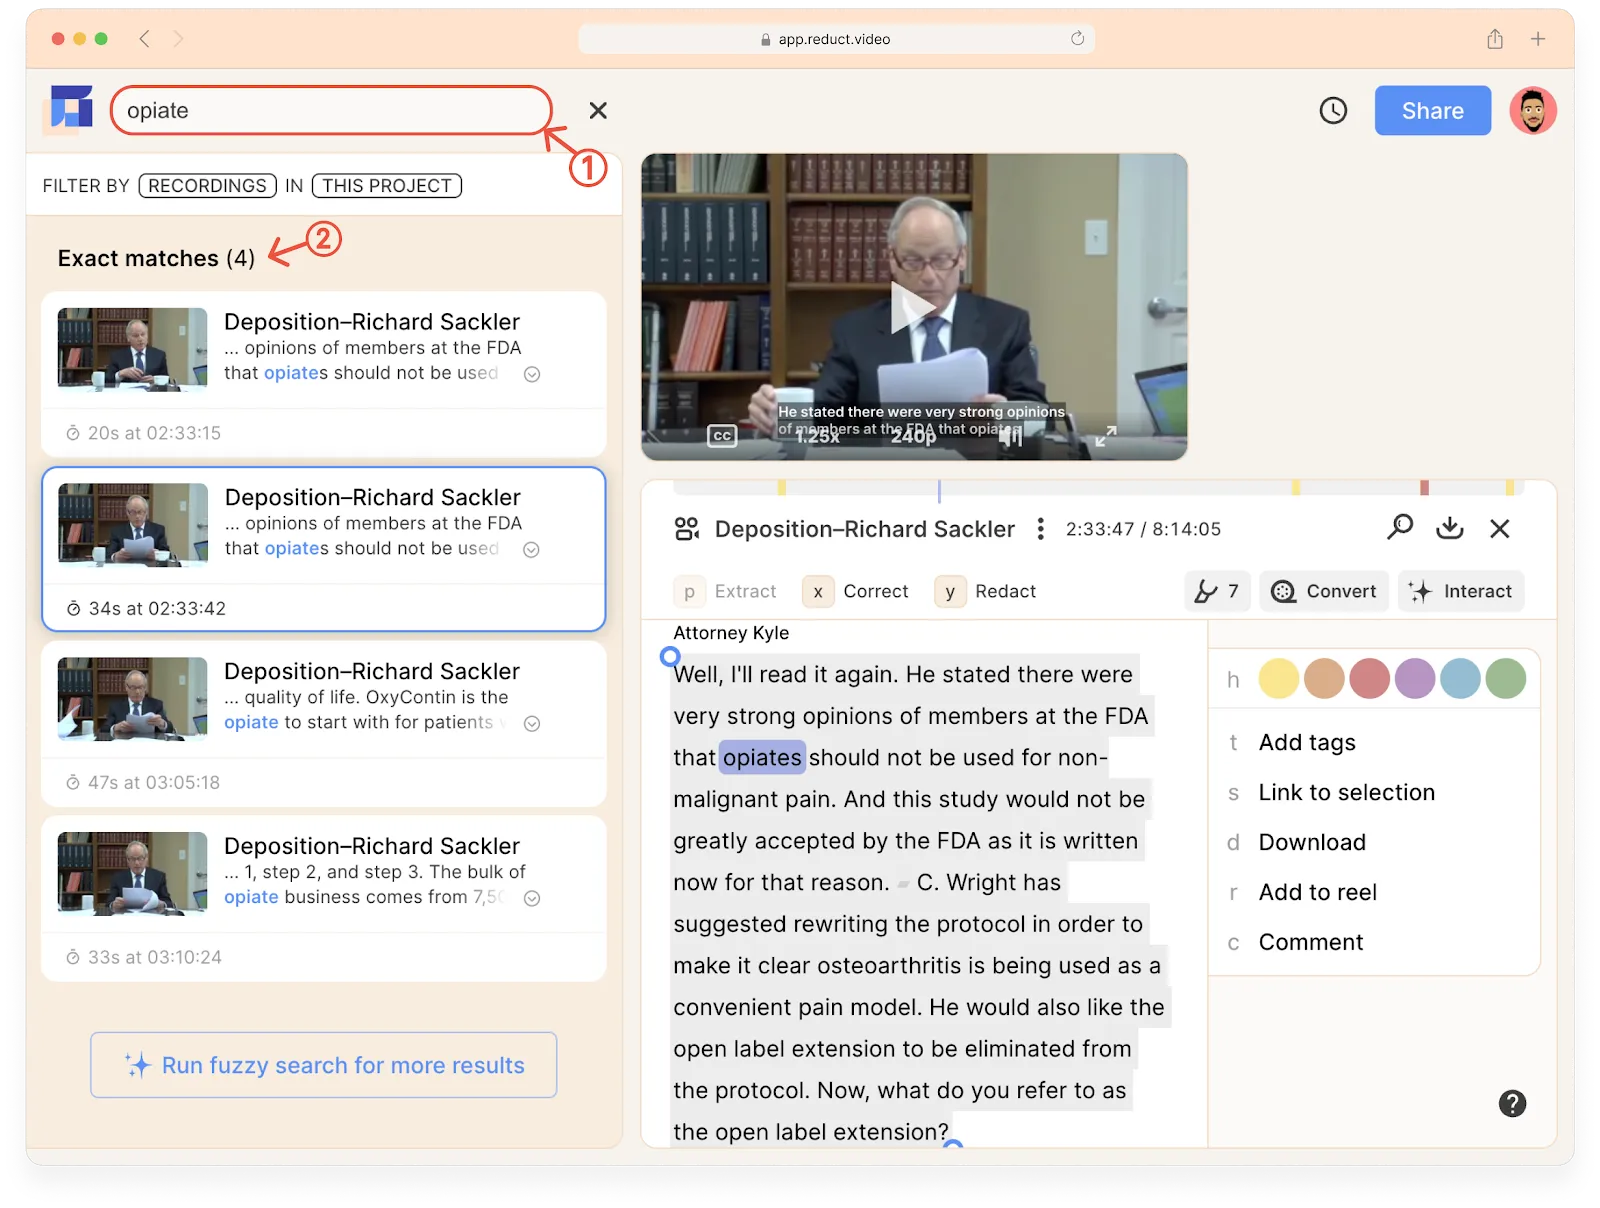
Task: Close the transcript panel with the X
Action: click(1499, 528)
